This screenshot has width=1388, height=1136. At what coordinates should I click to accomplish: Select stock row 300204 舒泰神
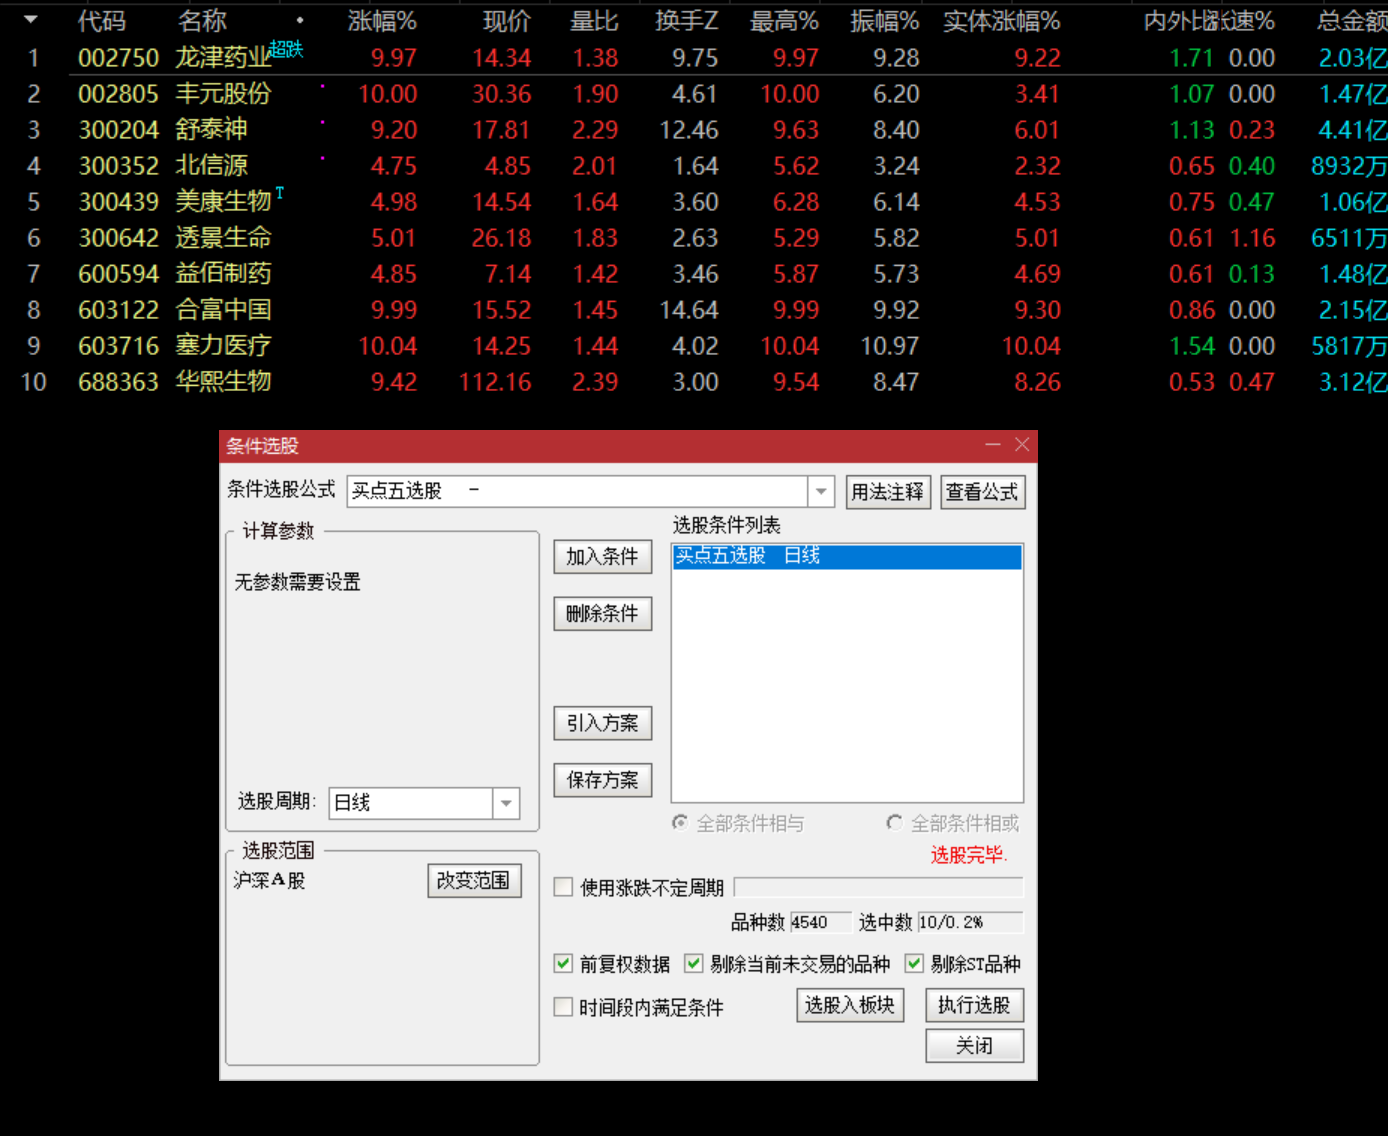coord(694,130)
